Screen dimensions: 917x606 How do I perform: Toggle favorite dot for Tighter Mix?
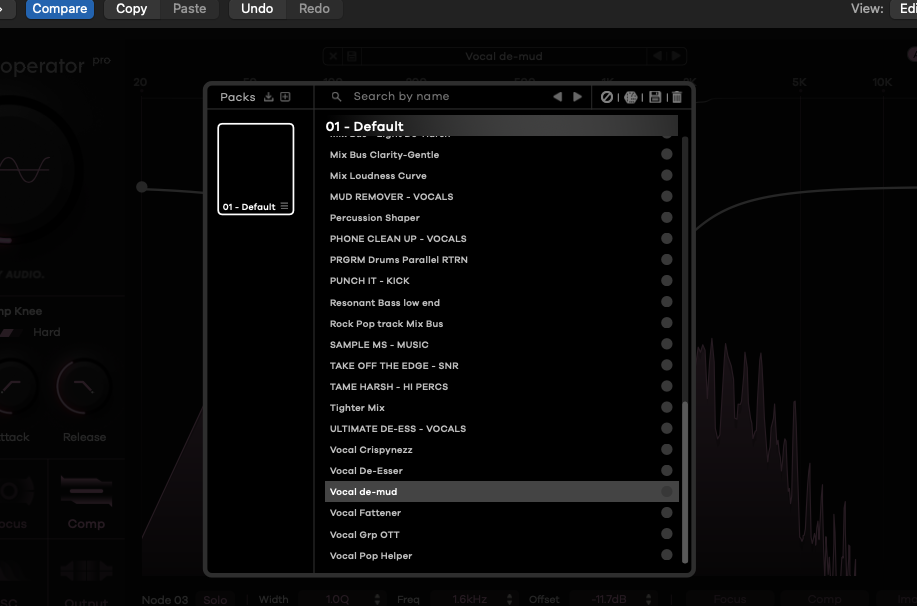tap(667, 408)
